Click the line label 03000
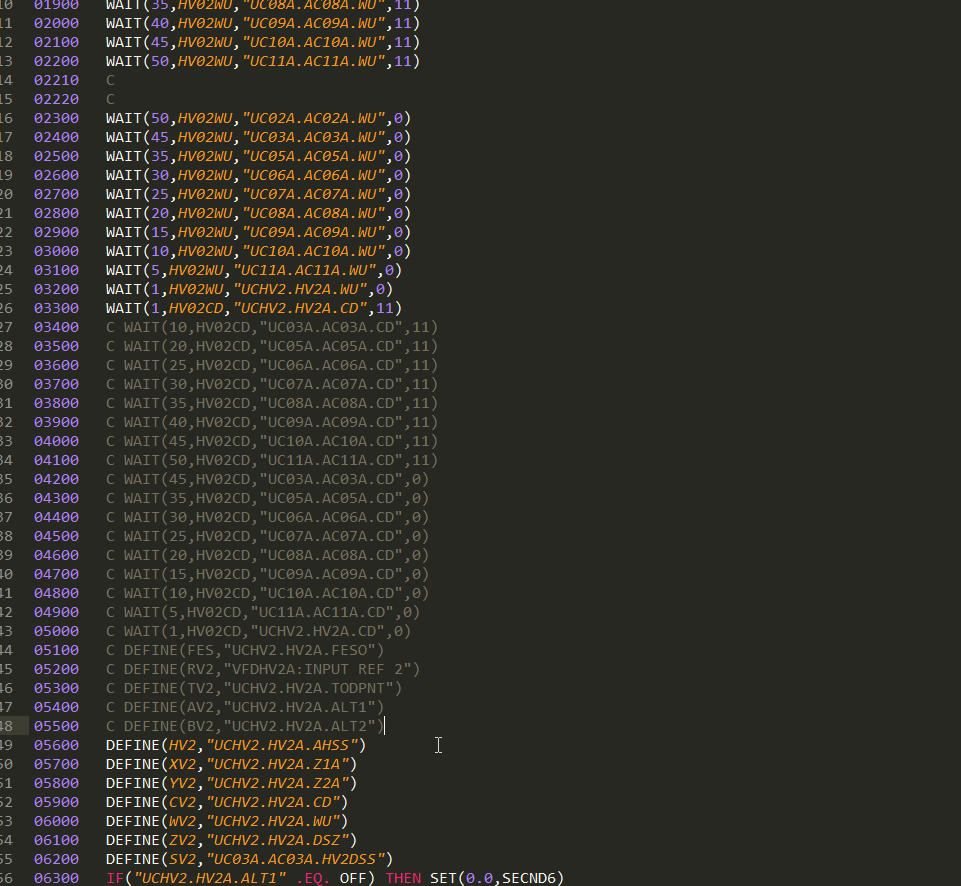The width and height of the screenshot is (961, 886). pos(56,251)
